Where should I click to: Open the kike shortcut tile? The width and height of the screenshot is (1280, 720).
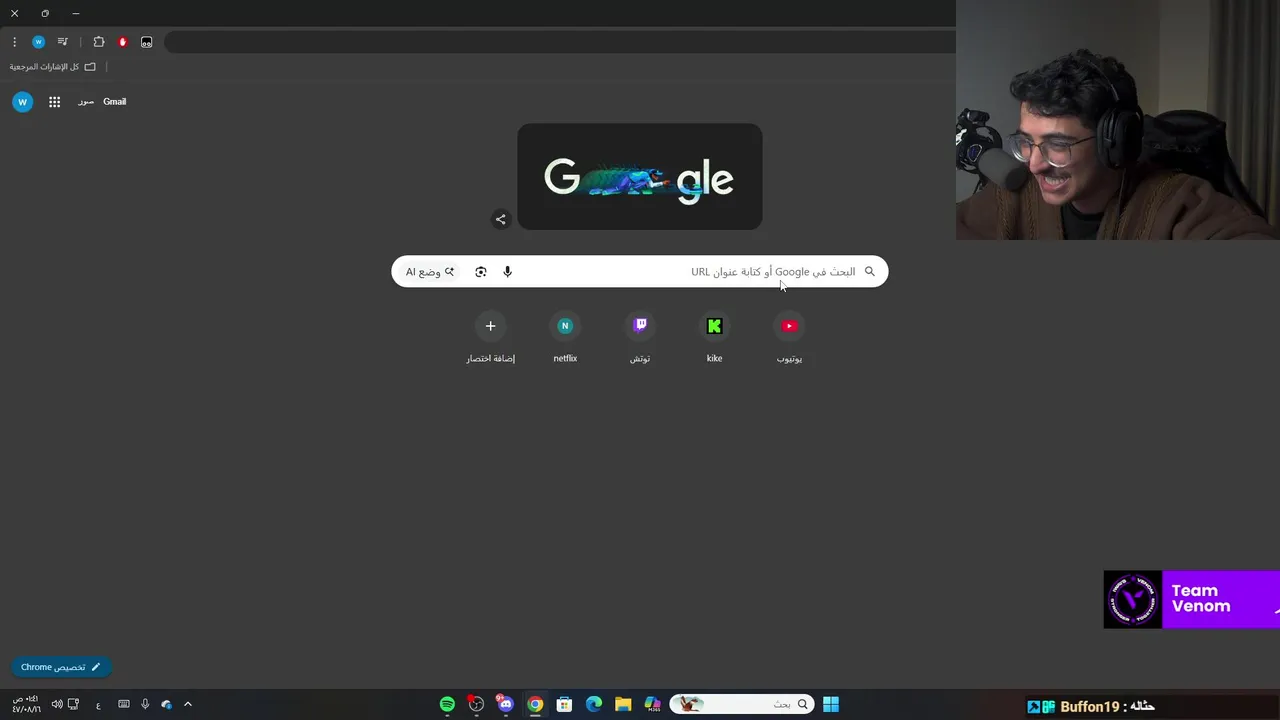pyautogui.click(x=714, y=338)
